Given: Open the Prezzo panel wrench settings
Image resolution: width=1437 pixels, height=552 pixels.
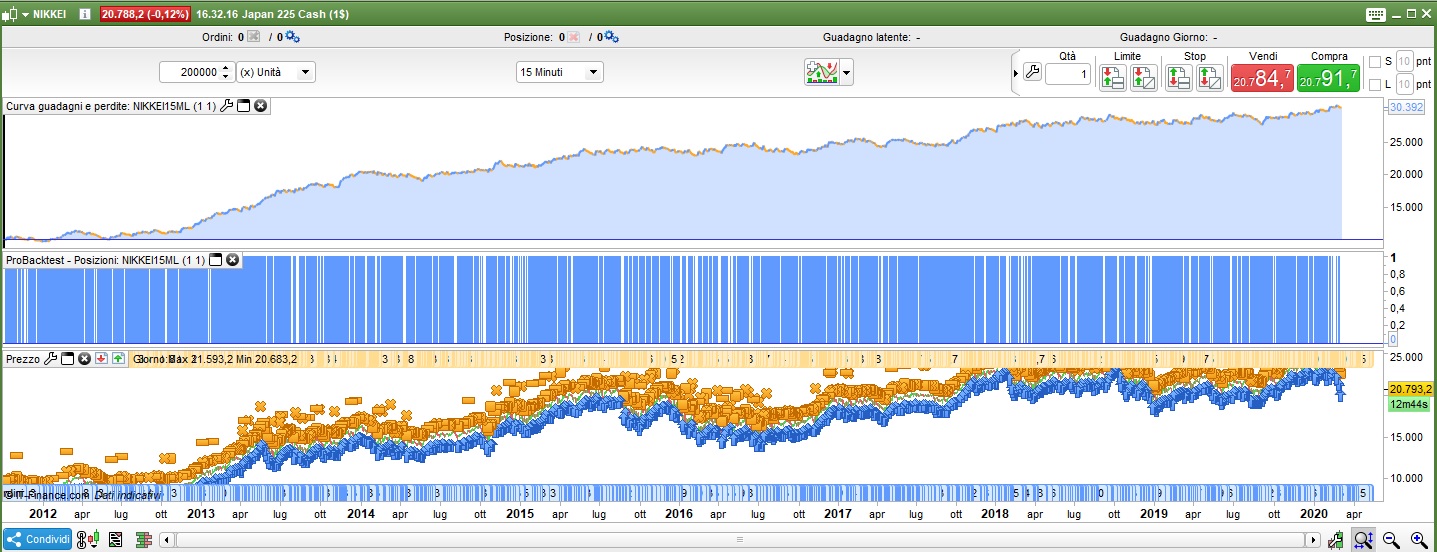Looking at the screenshot, I should tap(51, 358).
